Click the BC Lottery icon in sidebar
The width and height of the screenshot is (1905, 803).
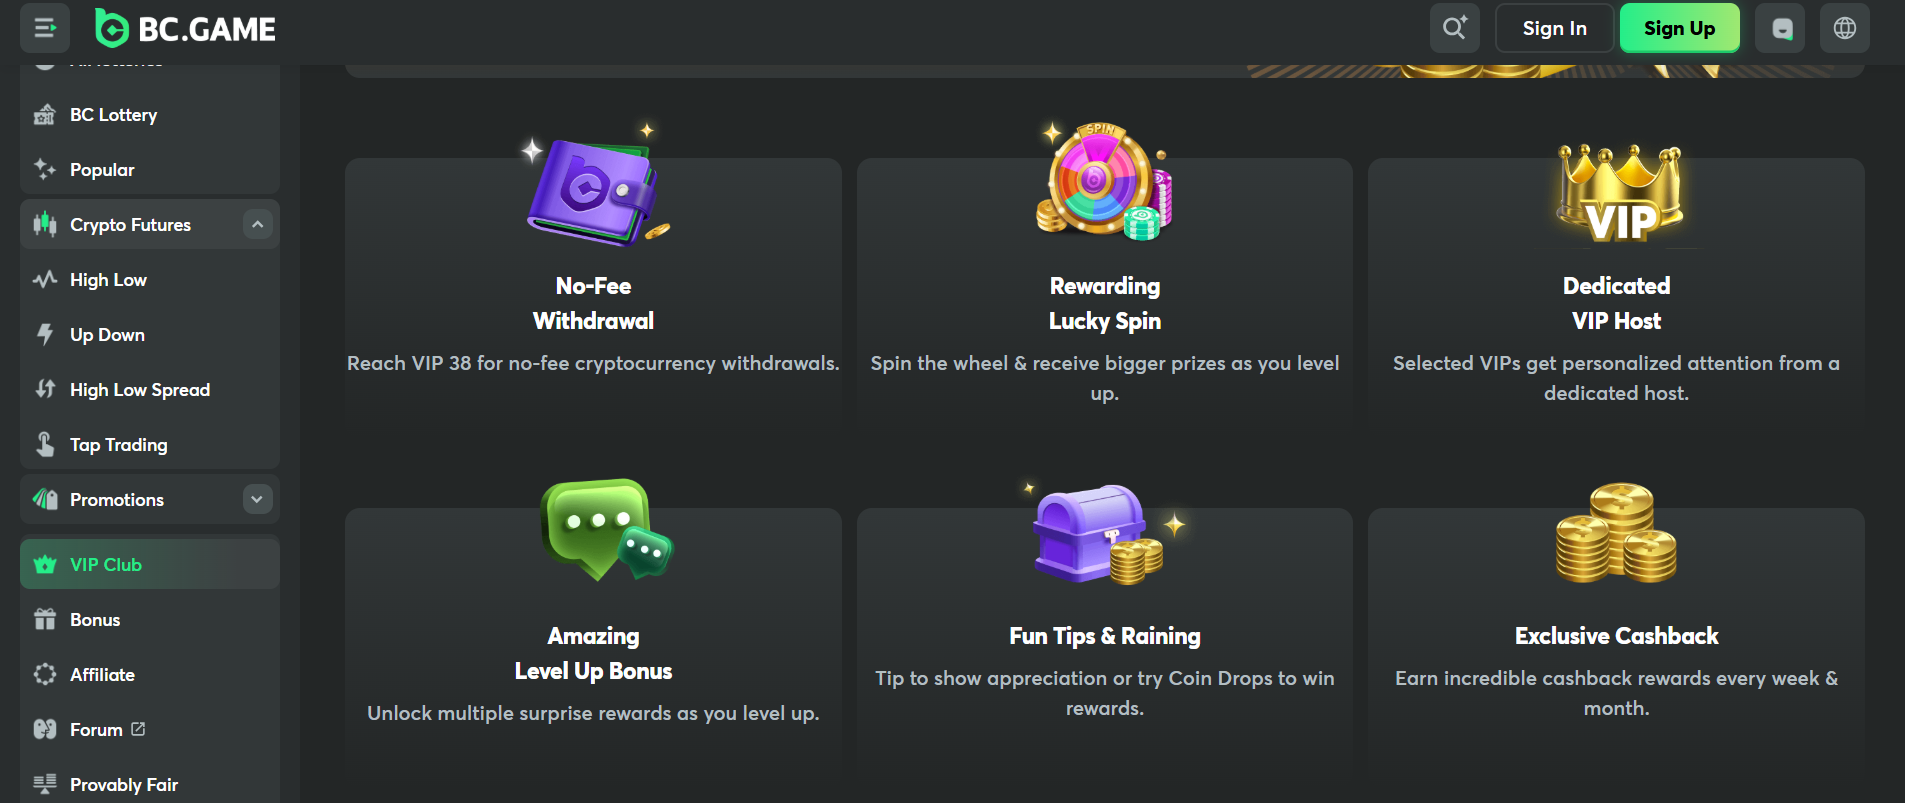(44, 115)
